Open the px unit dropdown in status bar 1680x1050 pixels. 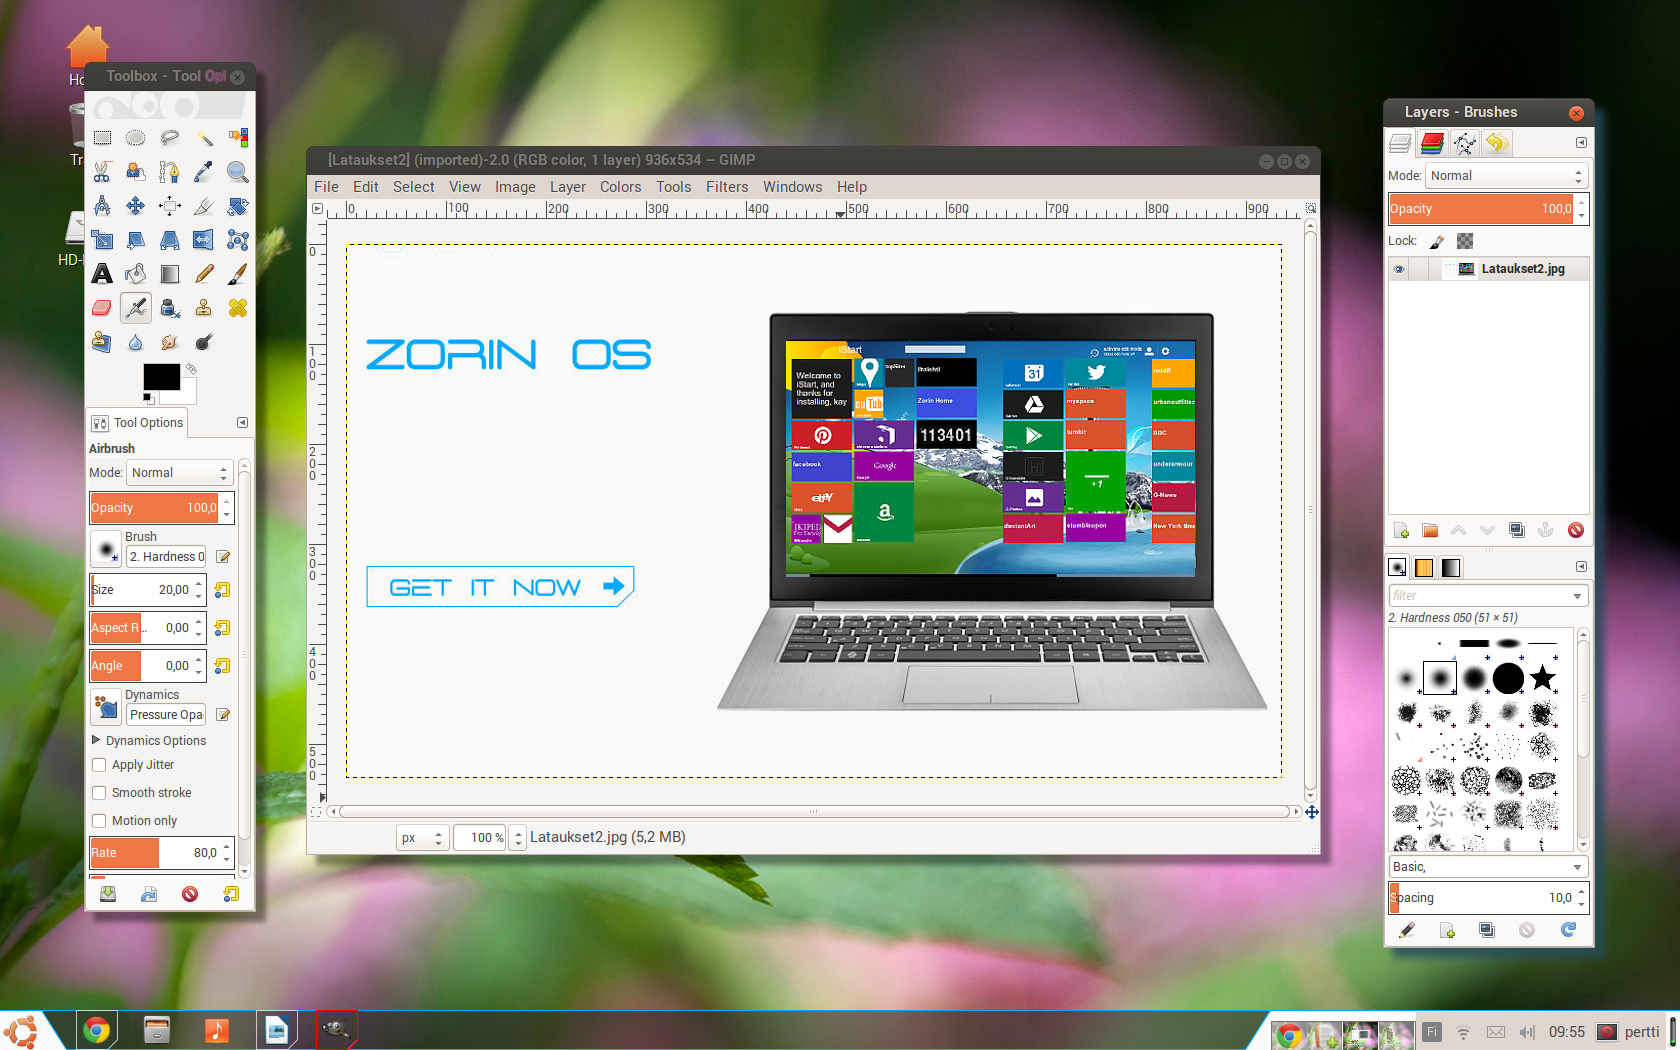click(x=421, y=838)
